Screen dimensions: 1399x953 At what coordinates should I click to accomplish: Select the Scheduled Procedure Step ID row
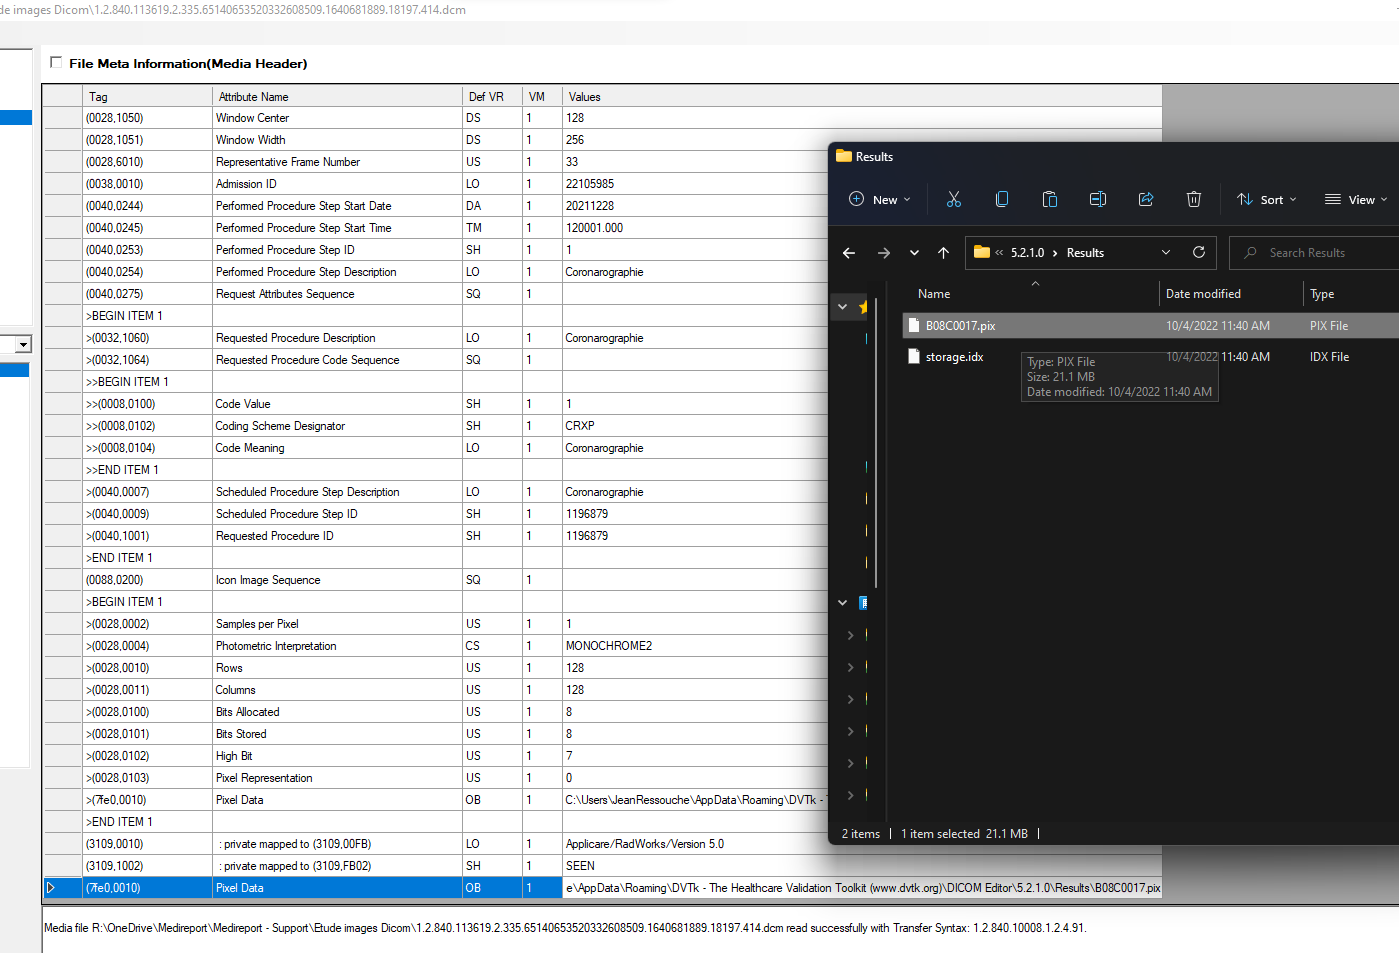435,513
